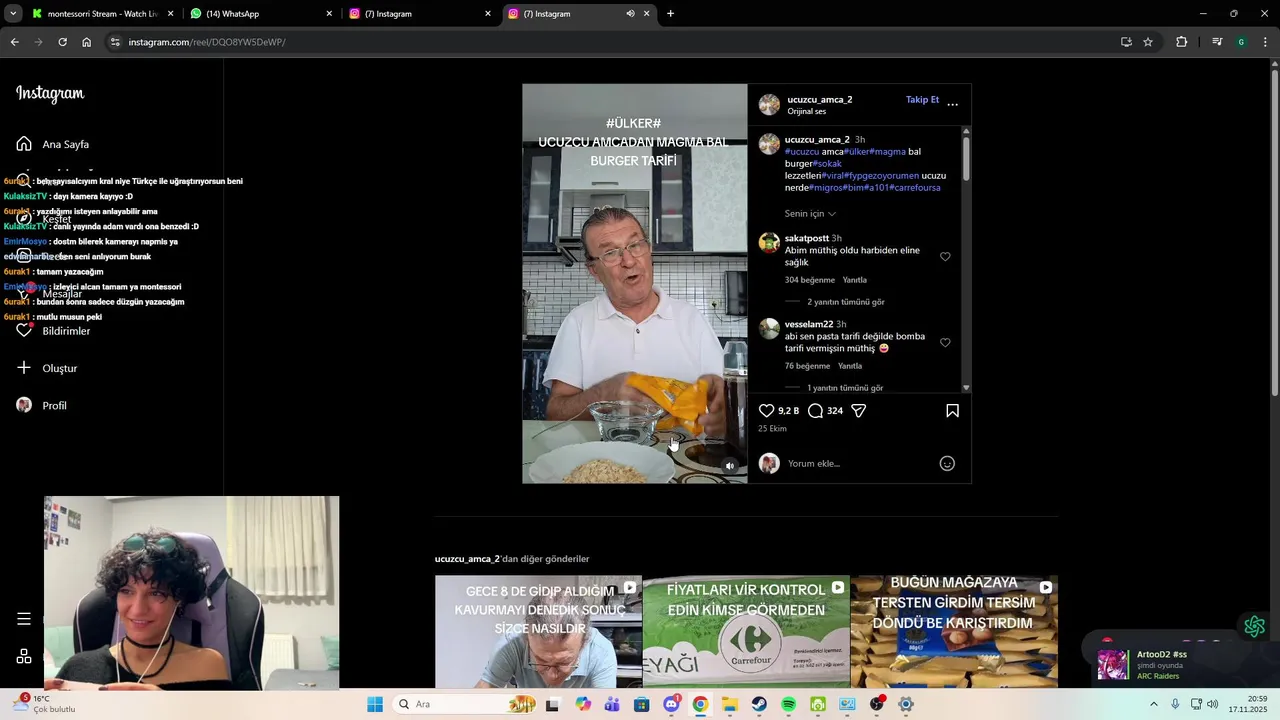
Task: Open the media control icon in Chrome's toolbar
Action: (x=1217, y=42)
